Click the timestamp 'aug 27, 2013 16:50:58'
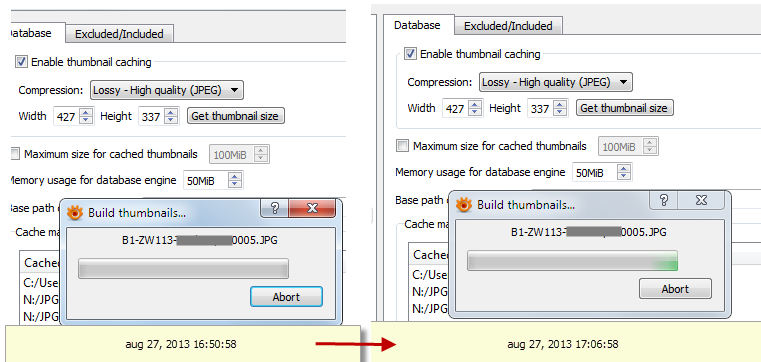 coord(181,344)
